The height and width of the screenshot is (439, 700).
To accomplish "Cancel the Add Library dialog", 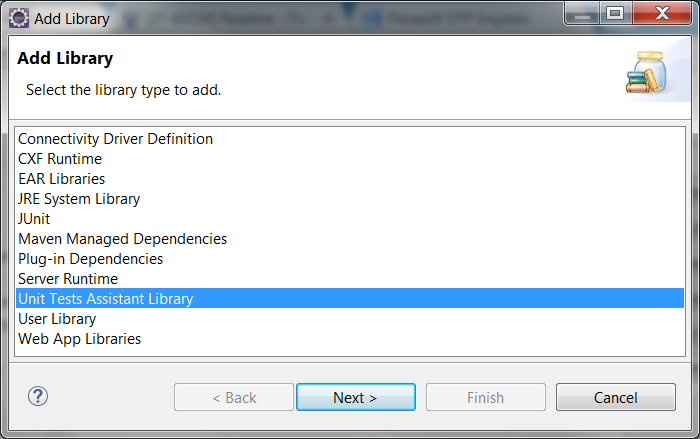I will click(616, 397).
